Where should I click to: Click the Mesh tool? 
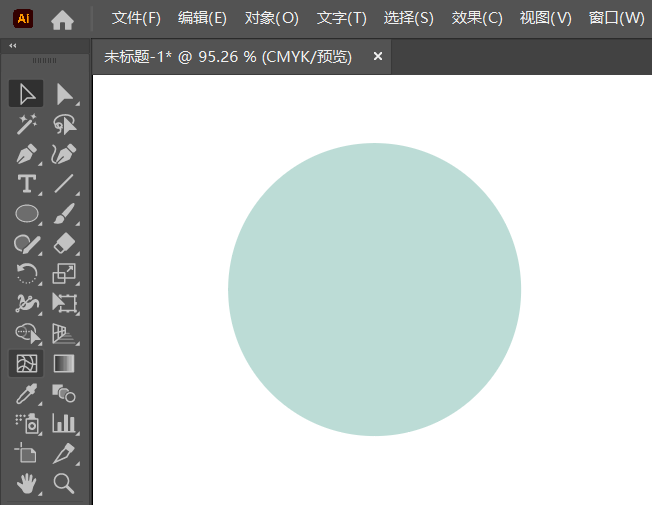[26, 364]
